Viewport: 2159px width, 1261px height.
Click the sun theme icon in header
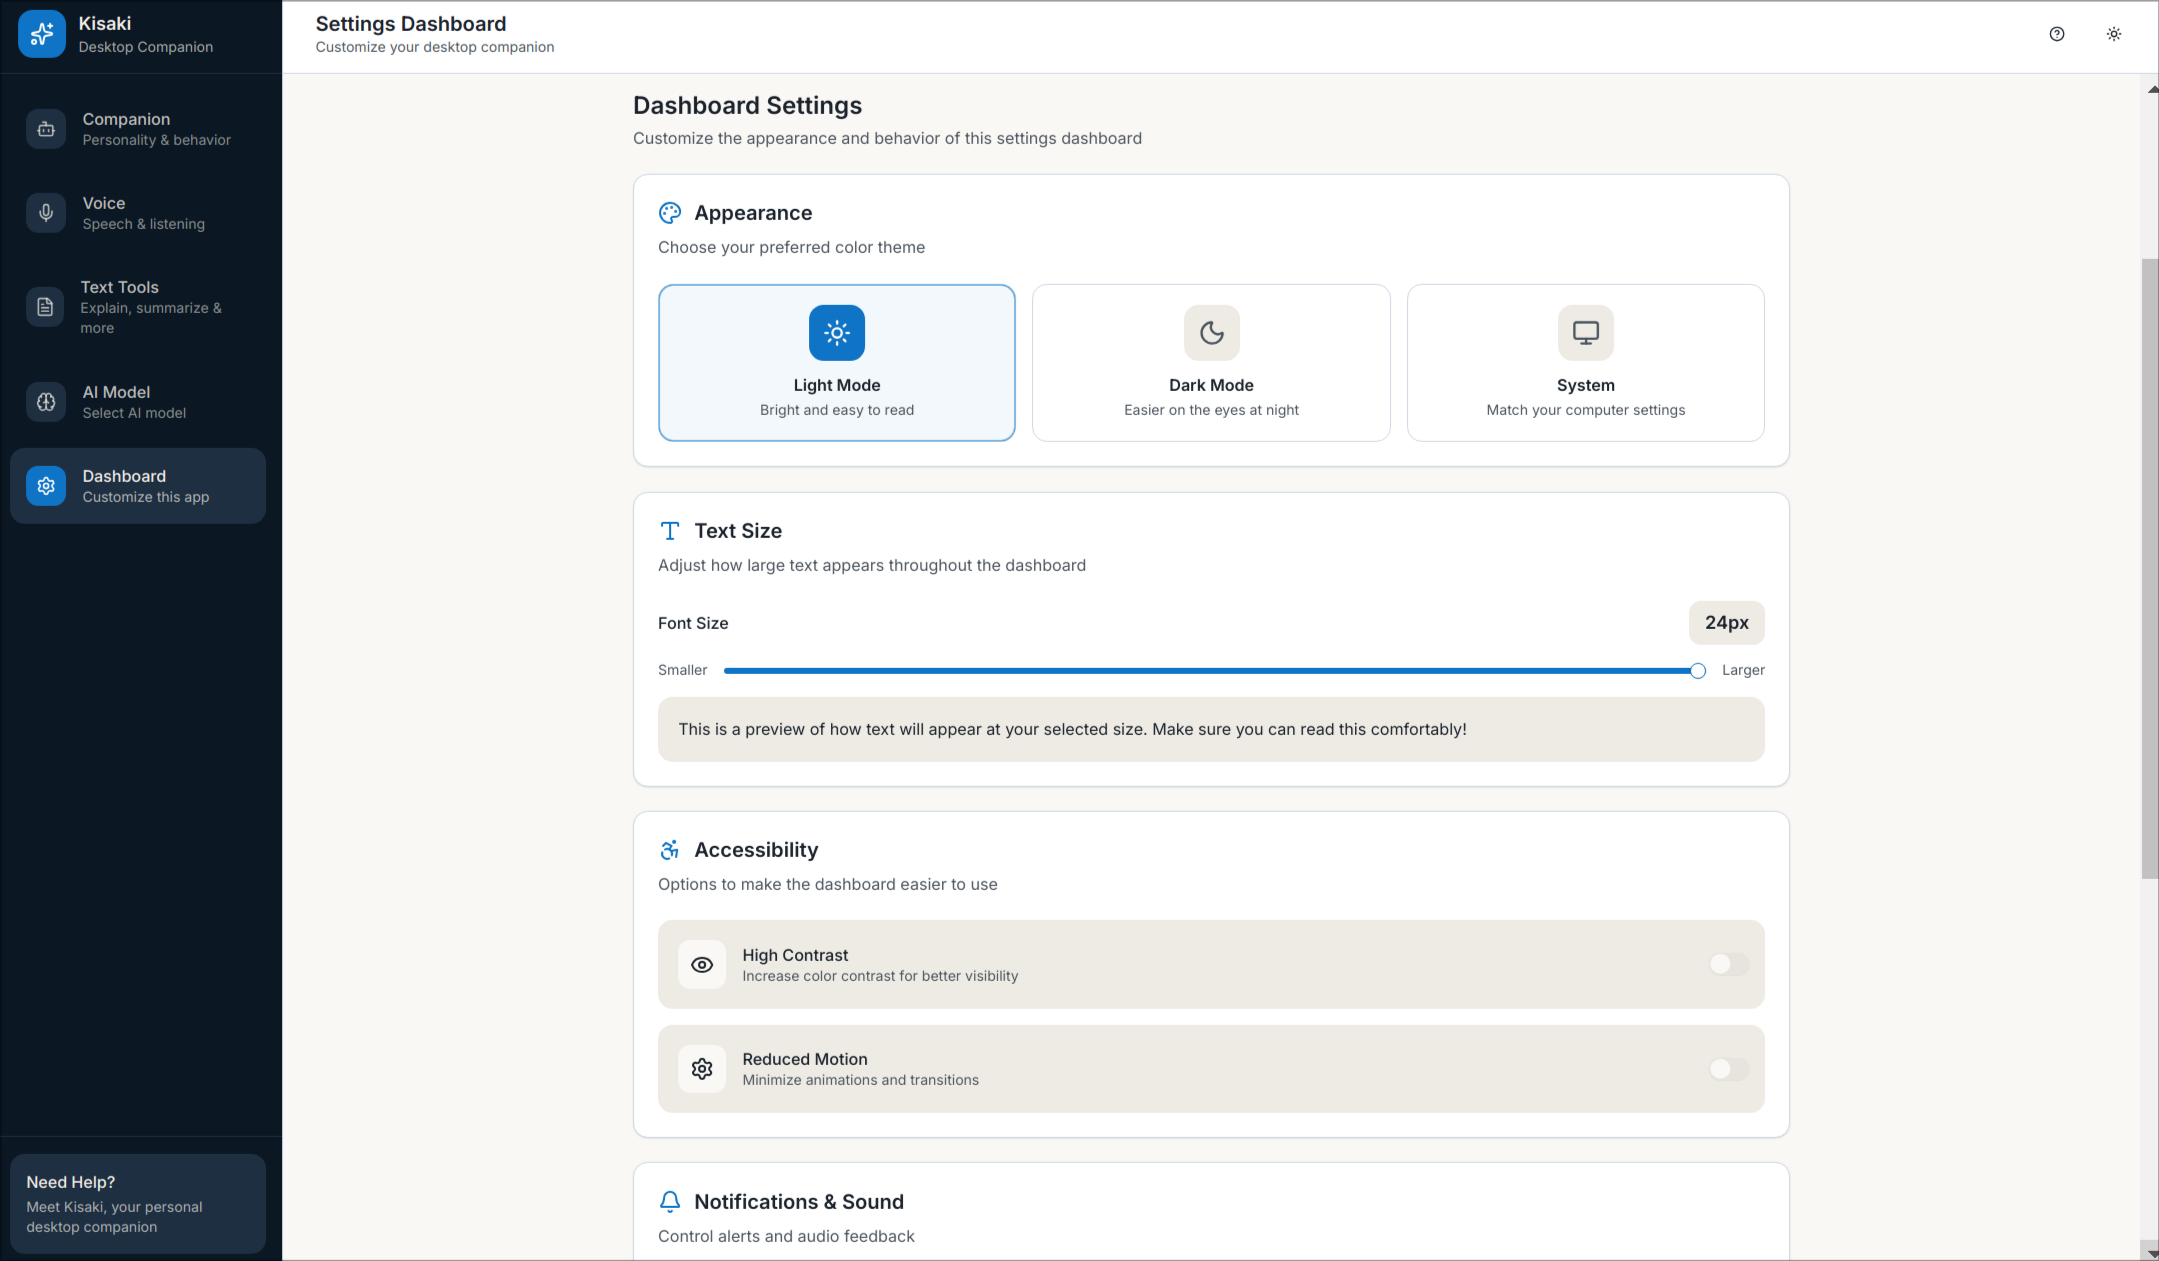point(2113,34)
